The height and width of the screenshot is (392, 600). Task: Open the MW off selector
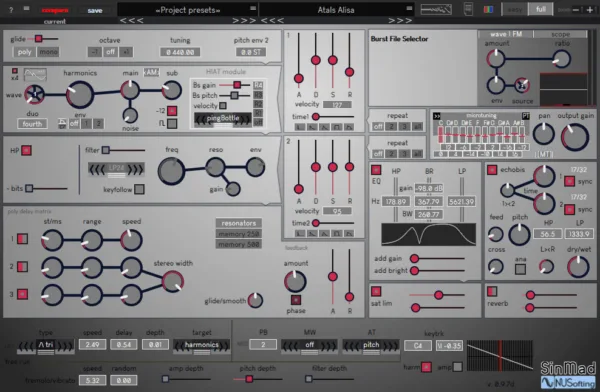(309, 345)
